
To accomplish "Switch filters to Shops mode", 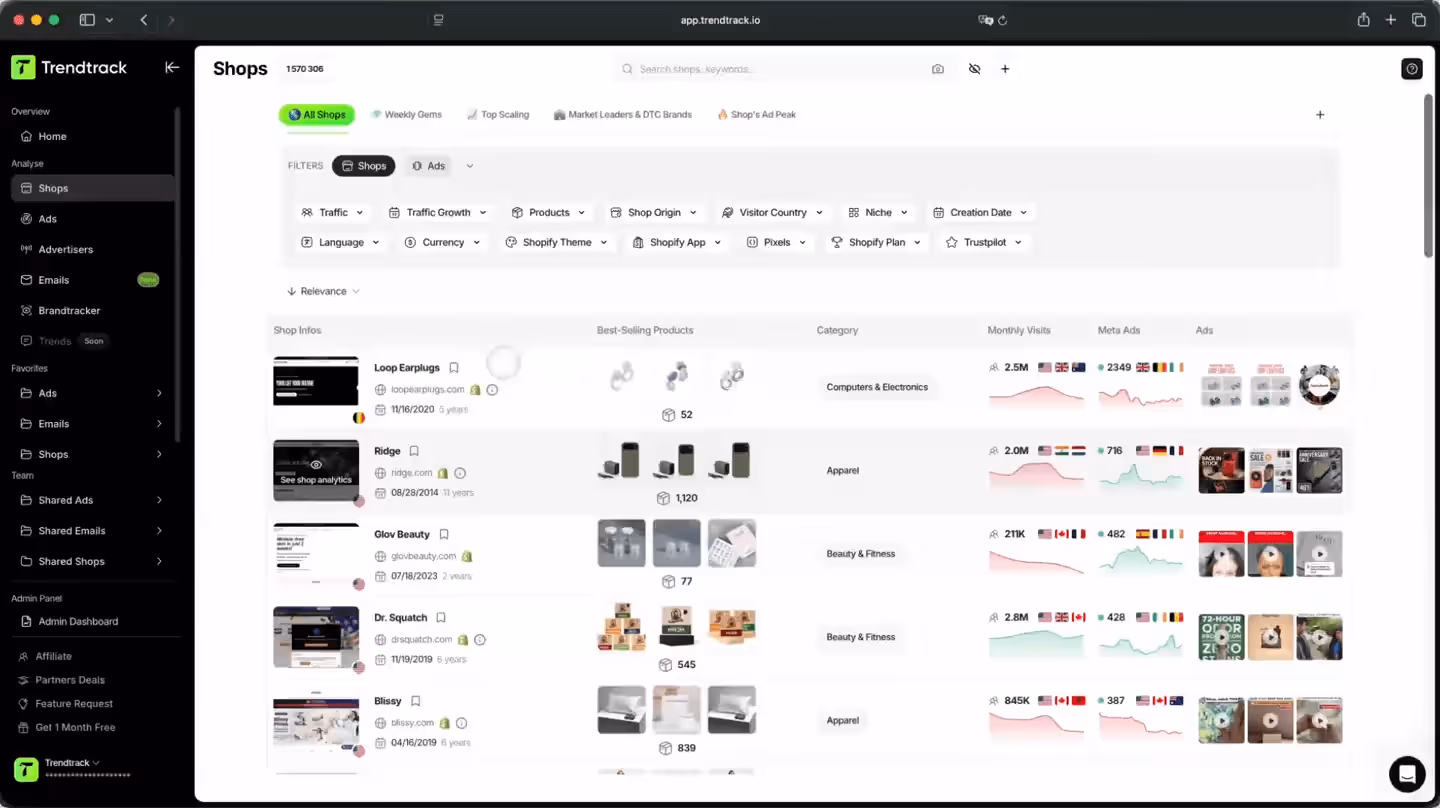I will click(x=363, y=165).
